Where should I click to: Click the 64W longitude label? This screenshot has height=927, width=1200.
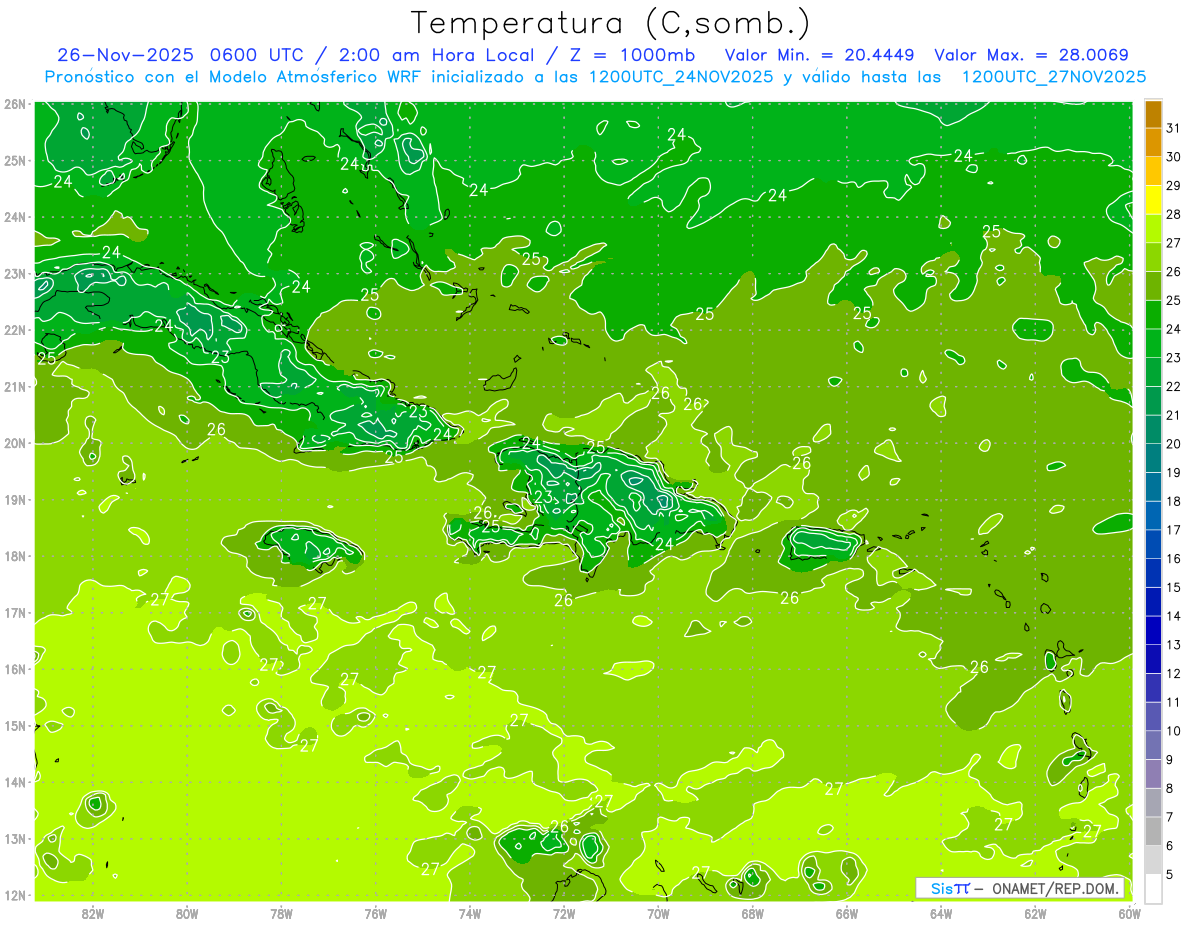click(x=941, y=913)
